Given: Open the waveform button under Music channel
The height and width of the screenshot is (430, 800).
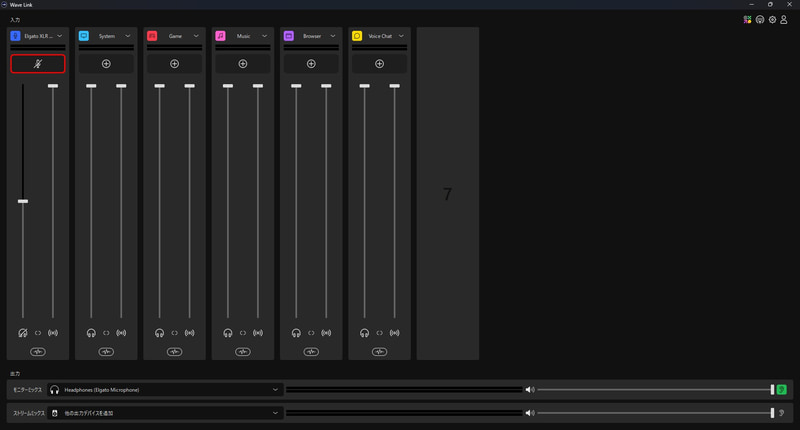Looking at the screenshot, I should 243,351.
